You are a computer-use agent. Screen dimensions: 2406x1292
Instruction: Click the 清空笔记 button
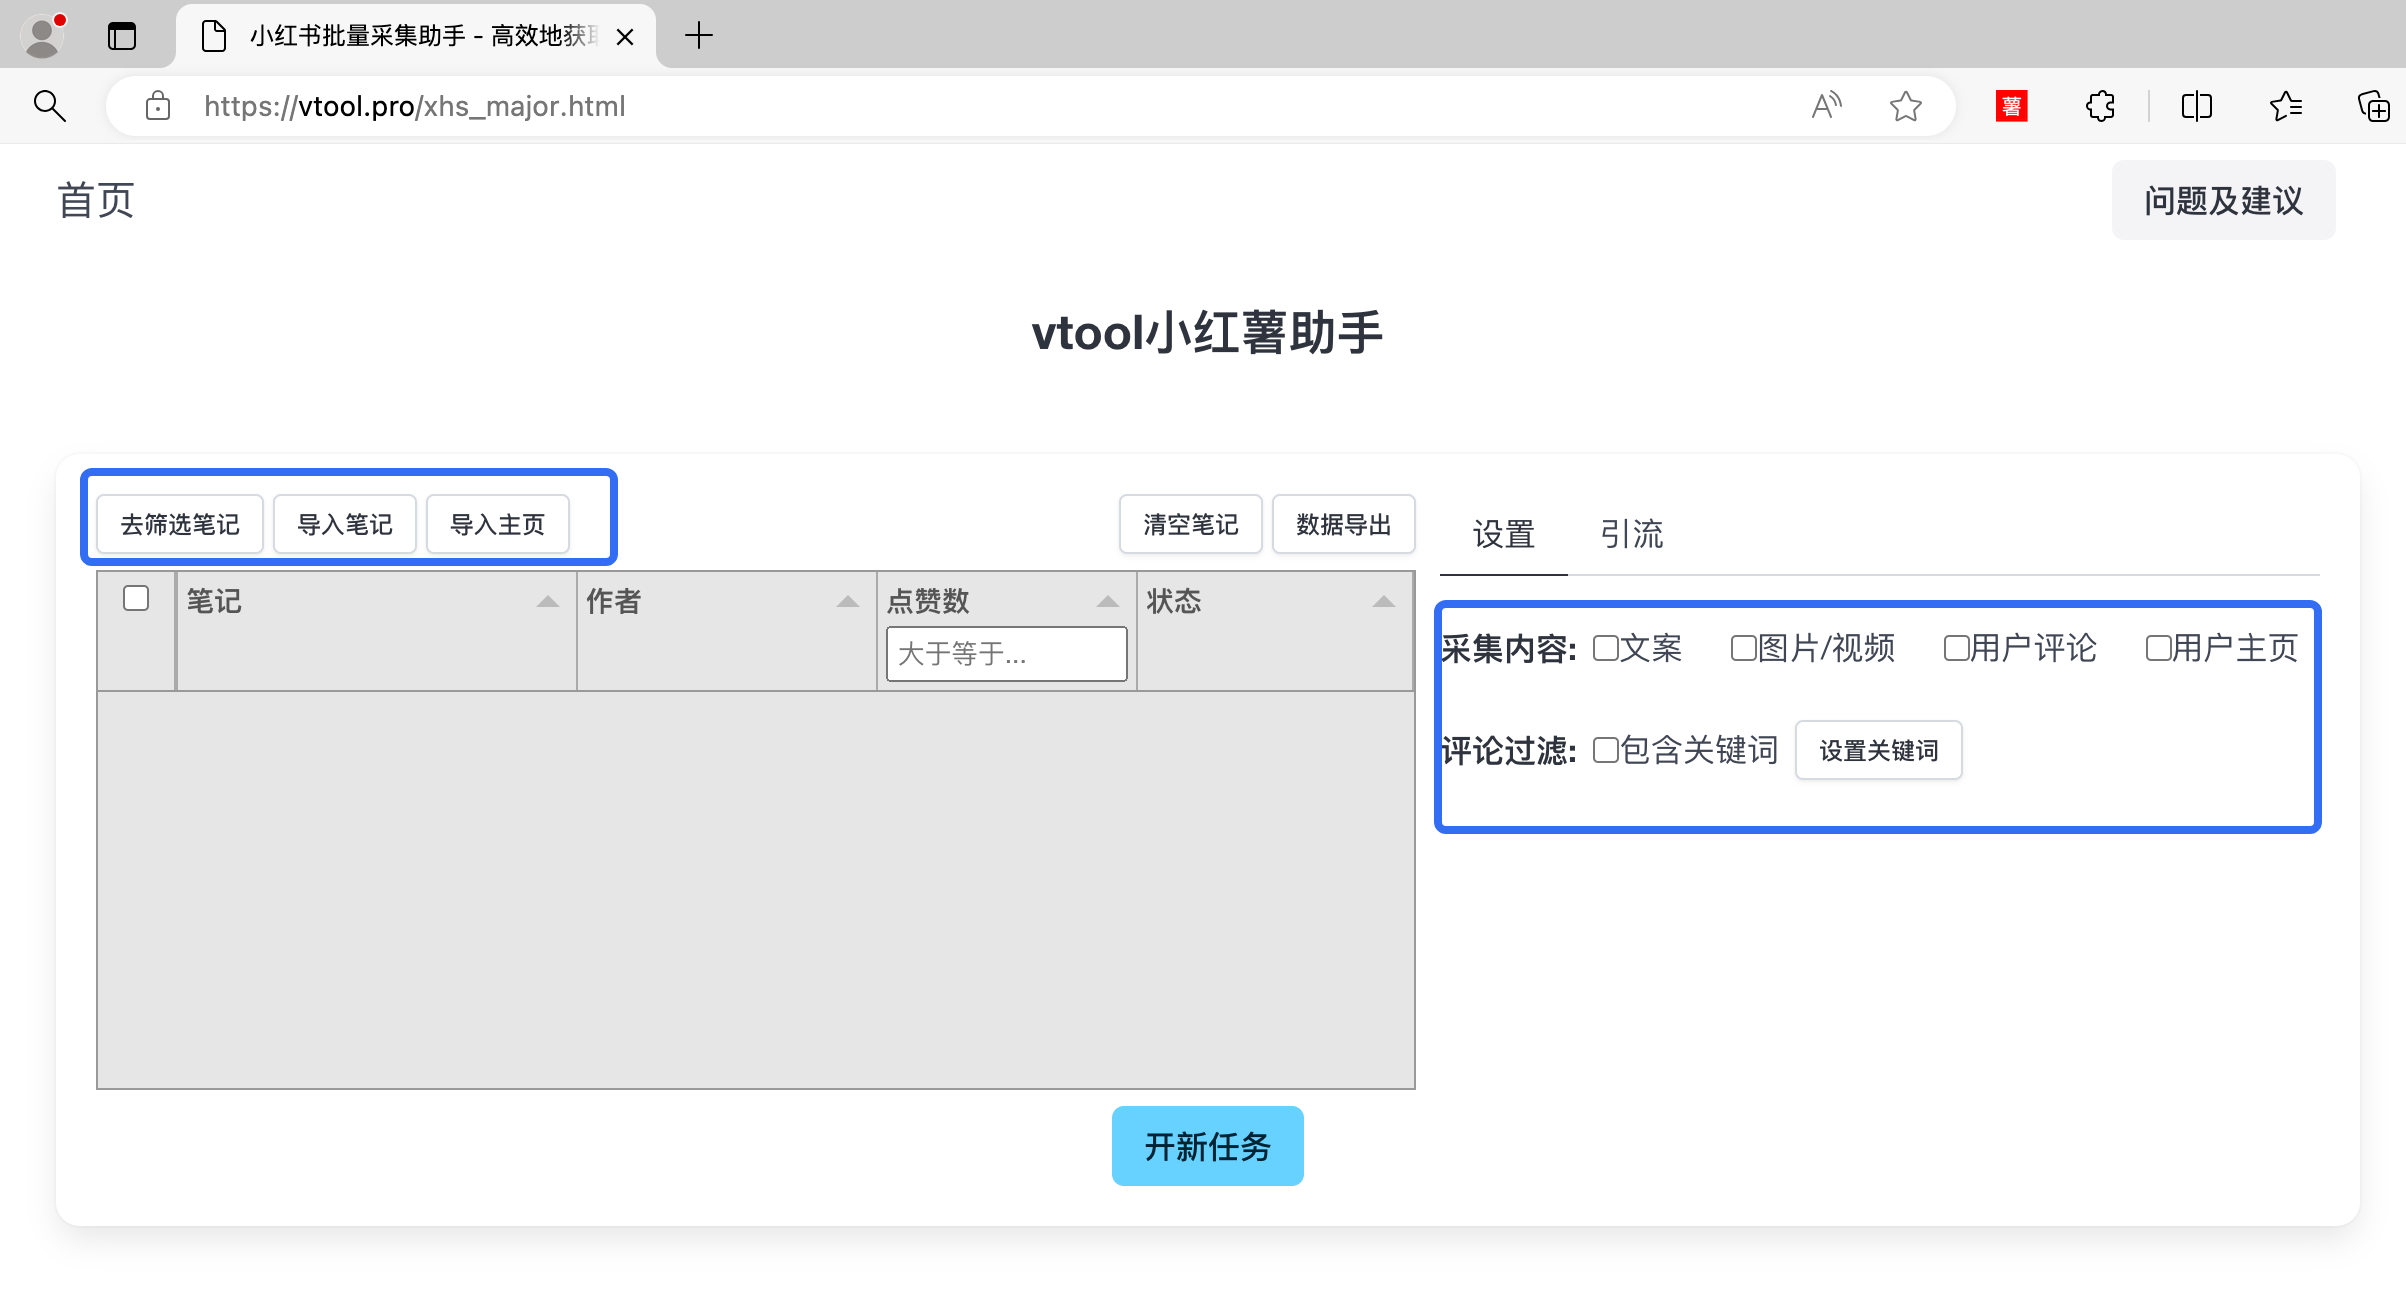[x=1191, y=524]
